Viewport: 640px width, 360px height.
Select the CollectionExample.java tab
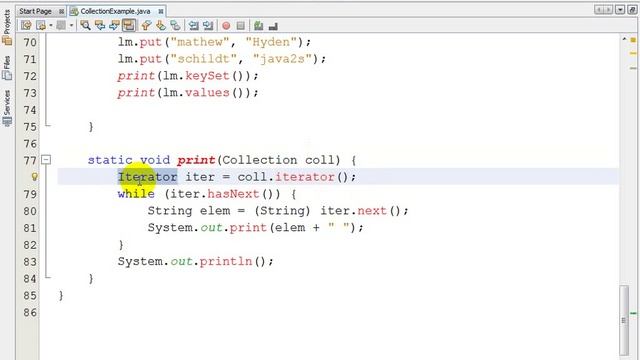coord(115,11)
